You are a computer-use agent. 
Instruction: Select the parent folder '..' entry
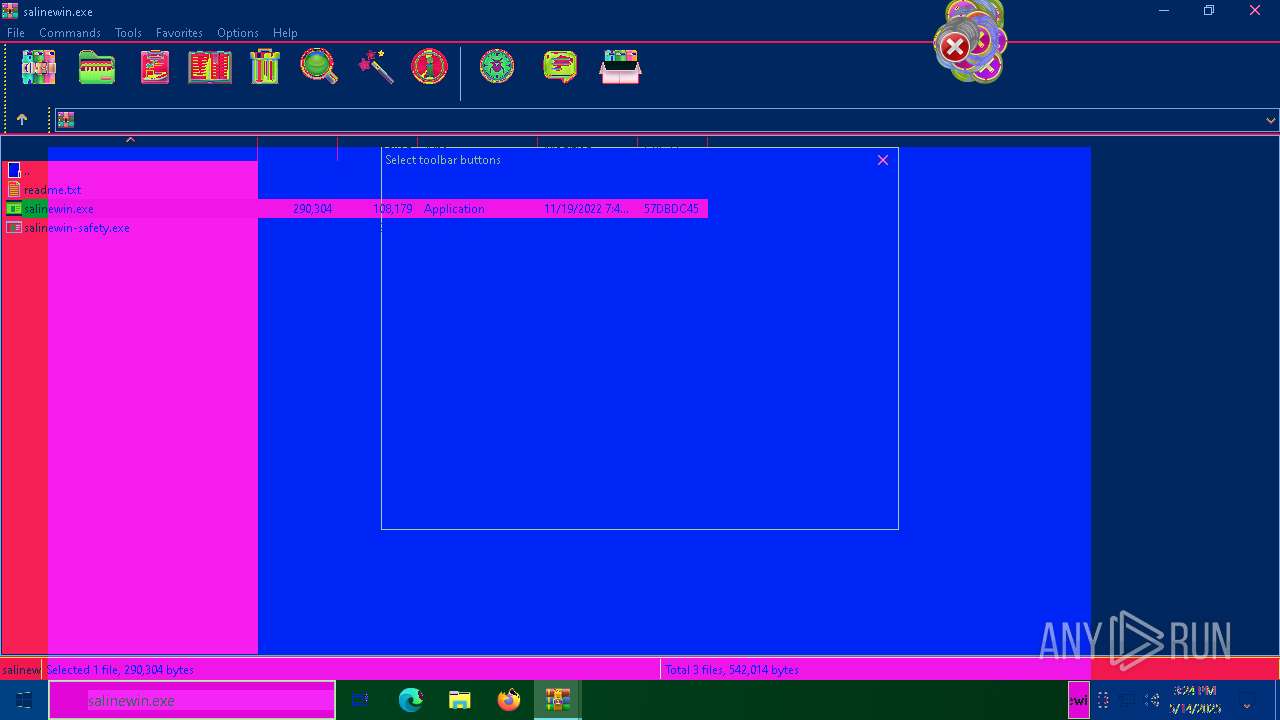click(18, 171)
